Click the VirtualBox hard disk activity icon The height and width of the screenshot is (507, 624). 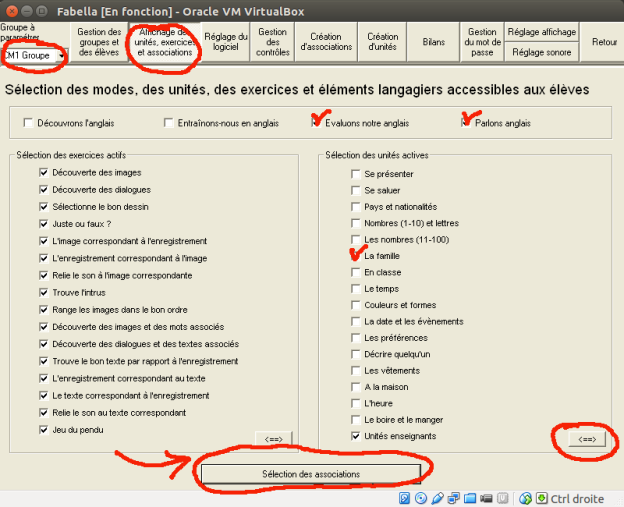coord(404,498)
